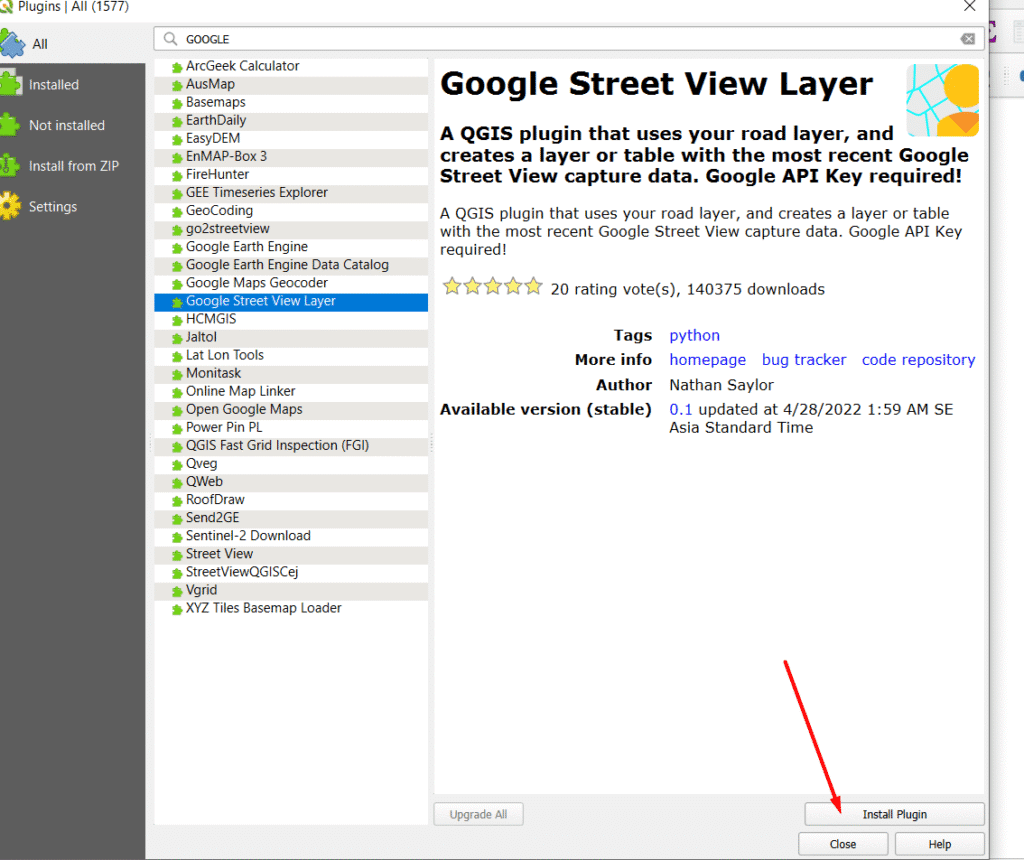Viewport: 1024px width, 860px height.
Task: Open Help for the plugin manager
Action: [939, 844]
